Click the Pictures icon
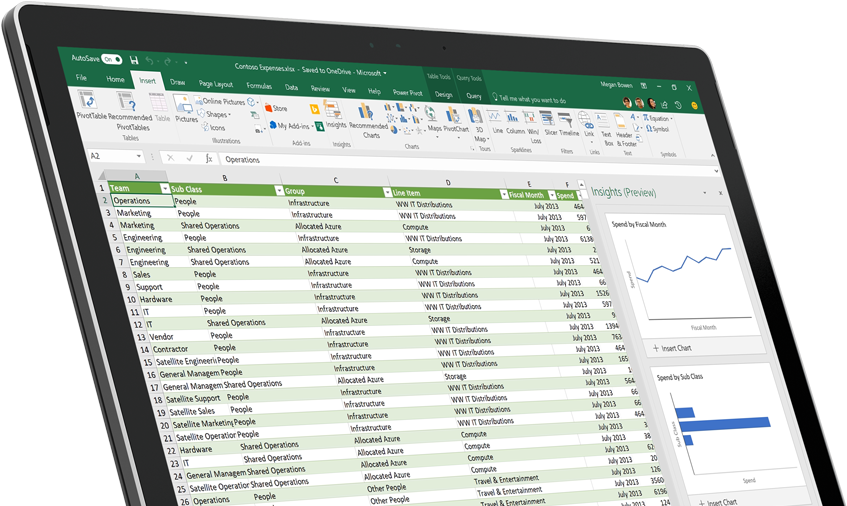 point(185,110)
